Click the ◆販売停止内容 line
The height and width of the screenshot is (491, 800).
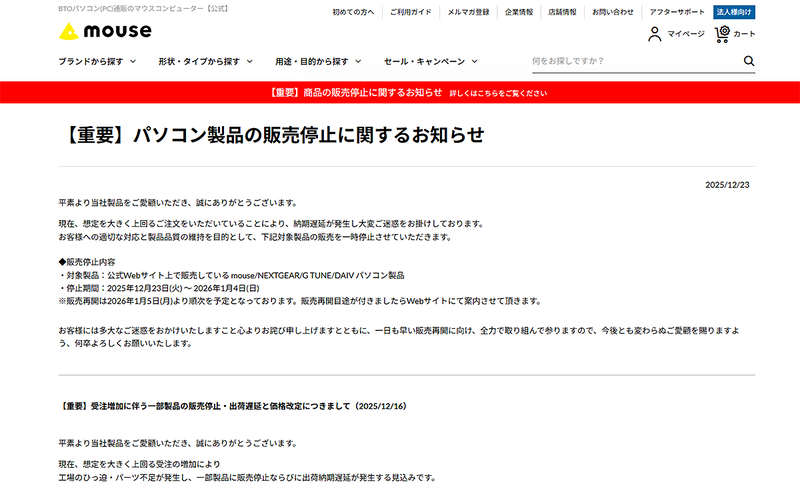coord(87,262)
